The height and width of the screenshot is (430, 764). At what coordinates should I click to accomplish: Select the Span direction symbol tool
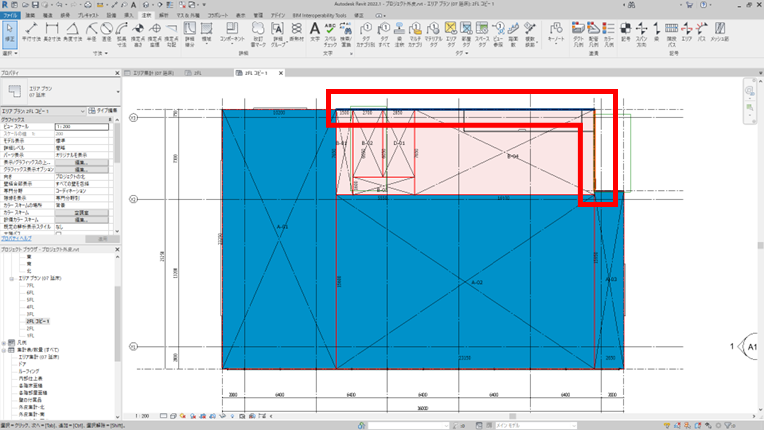point(641,35)
